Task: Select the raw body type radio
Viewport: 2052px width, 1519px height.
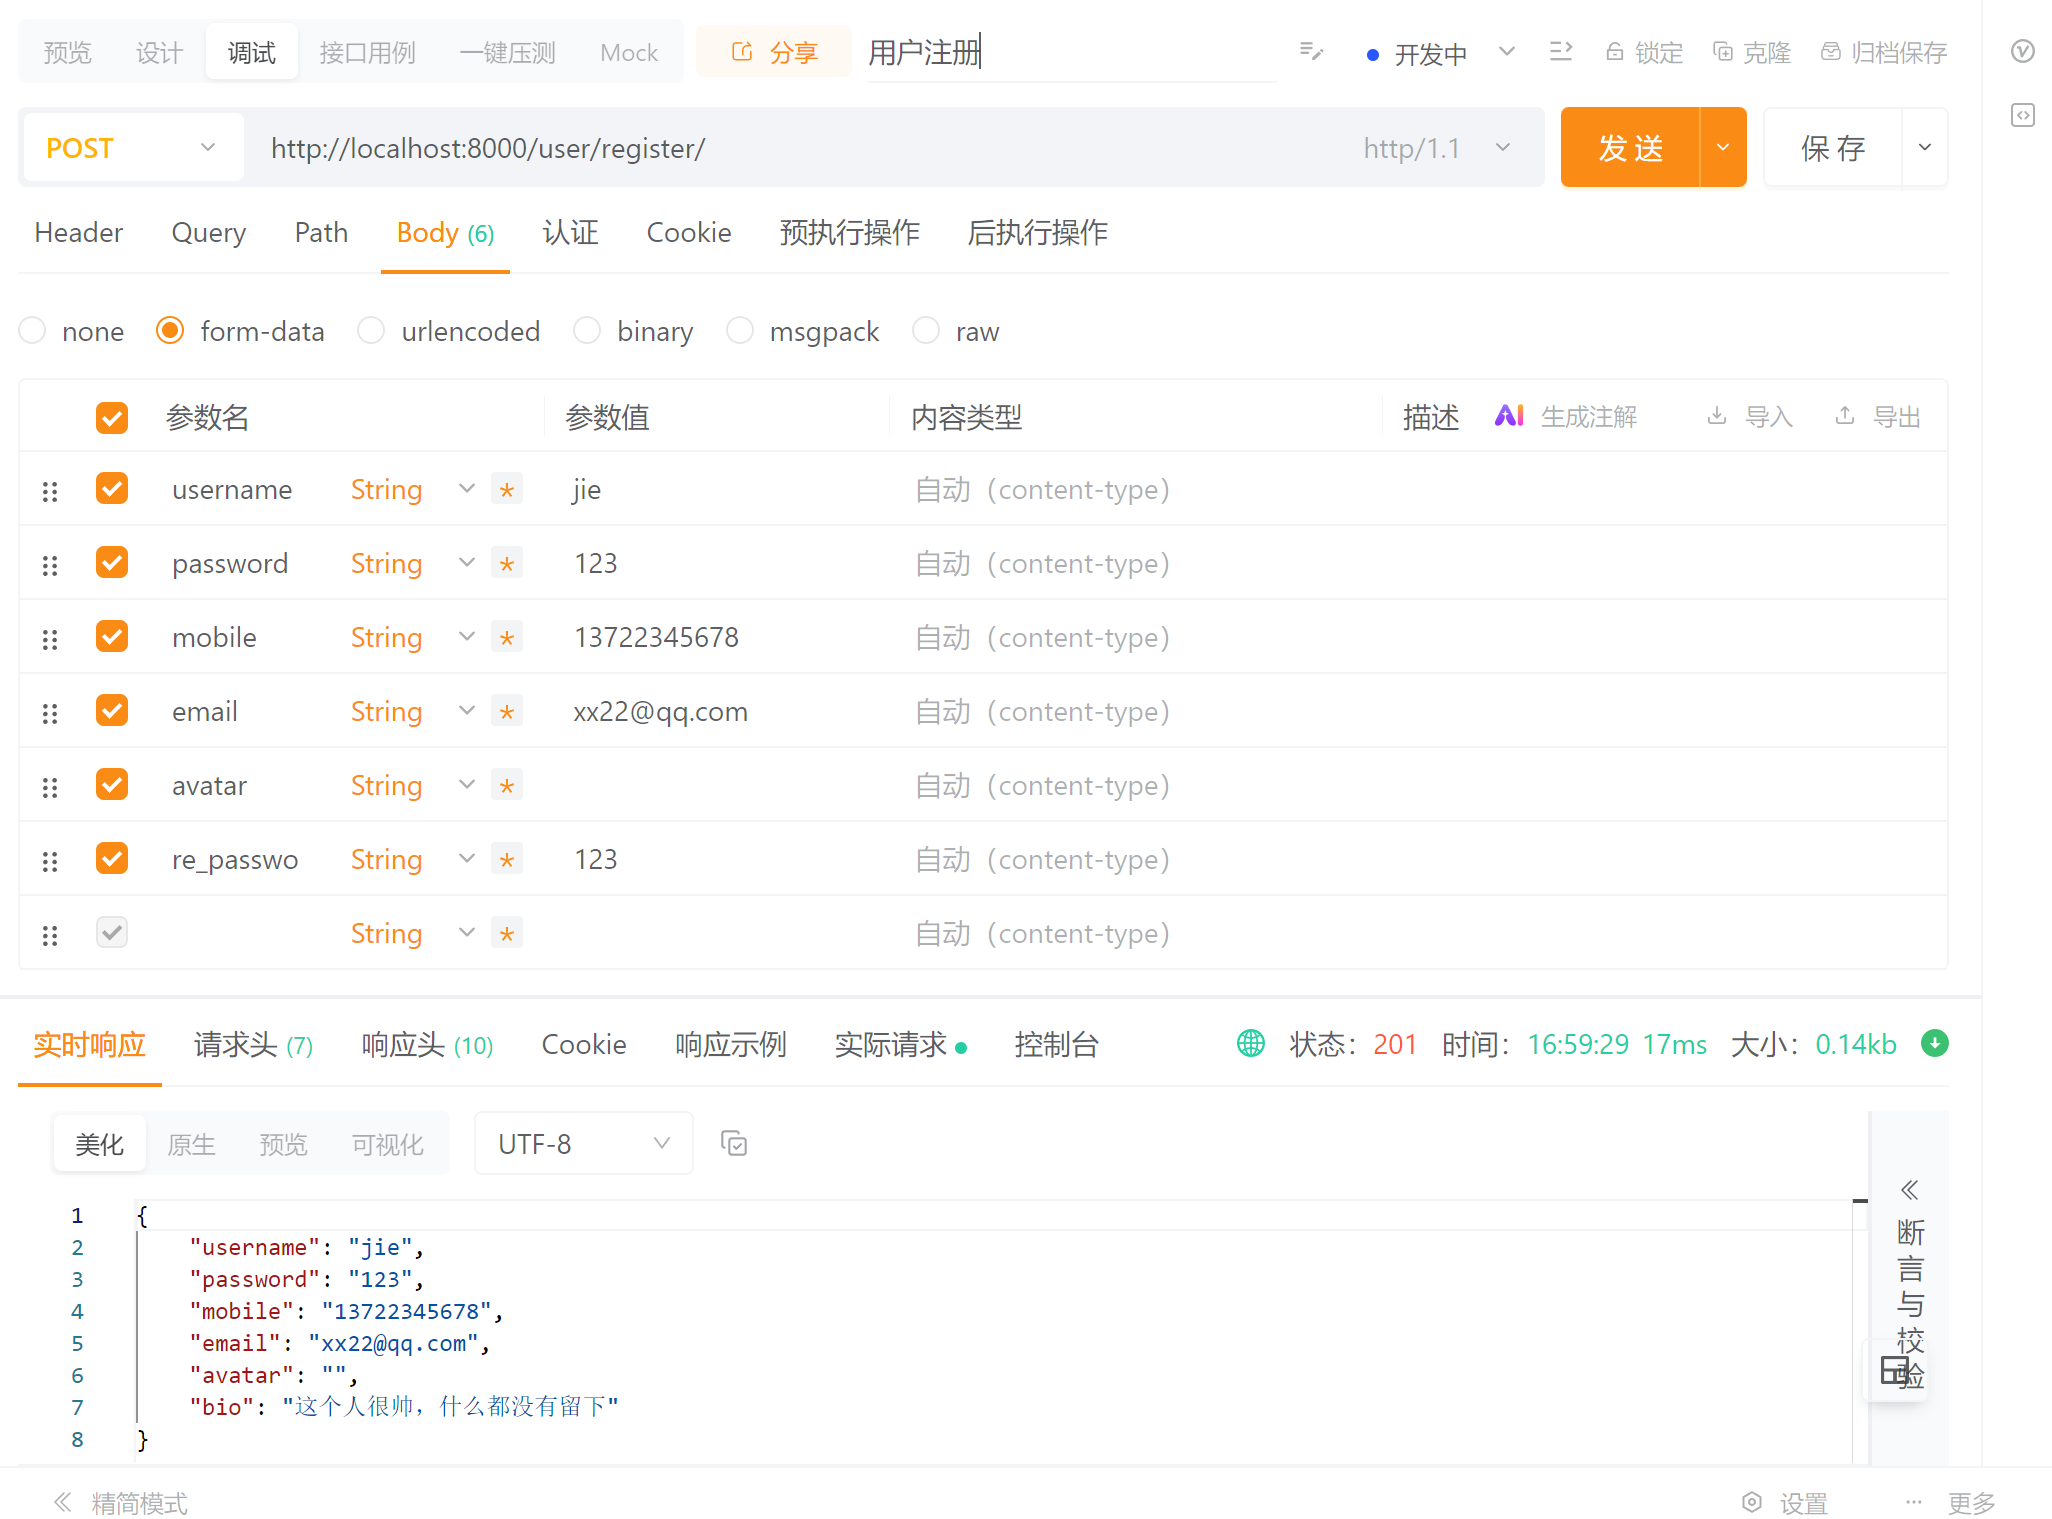Action: tap(926, 331)
